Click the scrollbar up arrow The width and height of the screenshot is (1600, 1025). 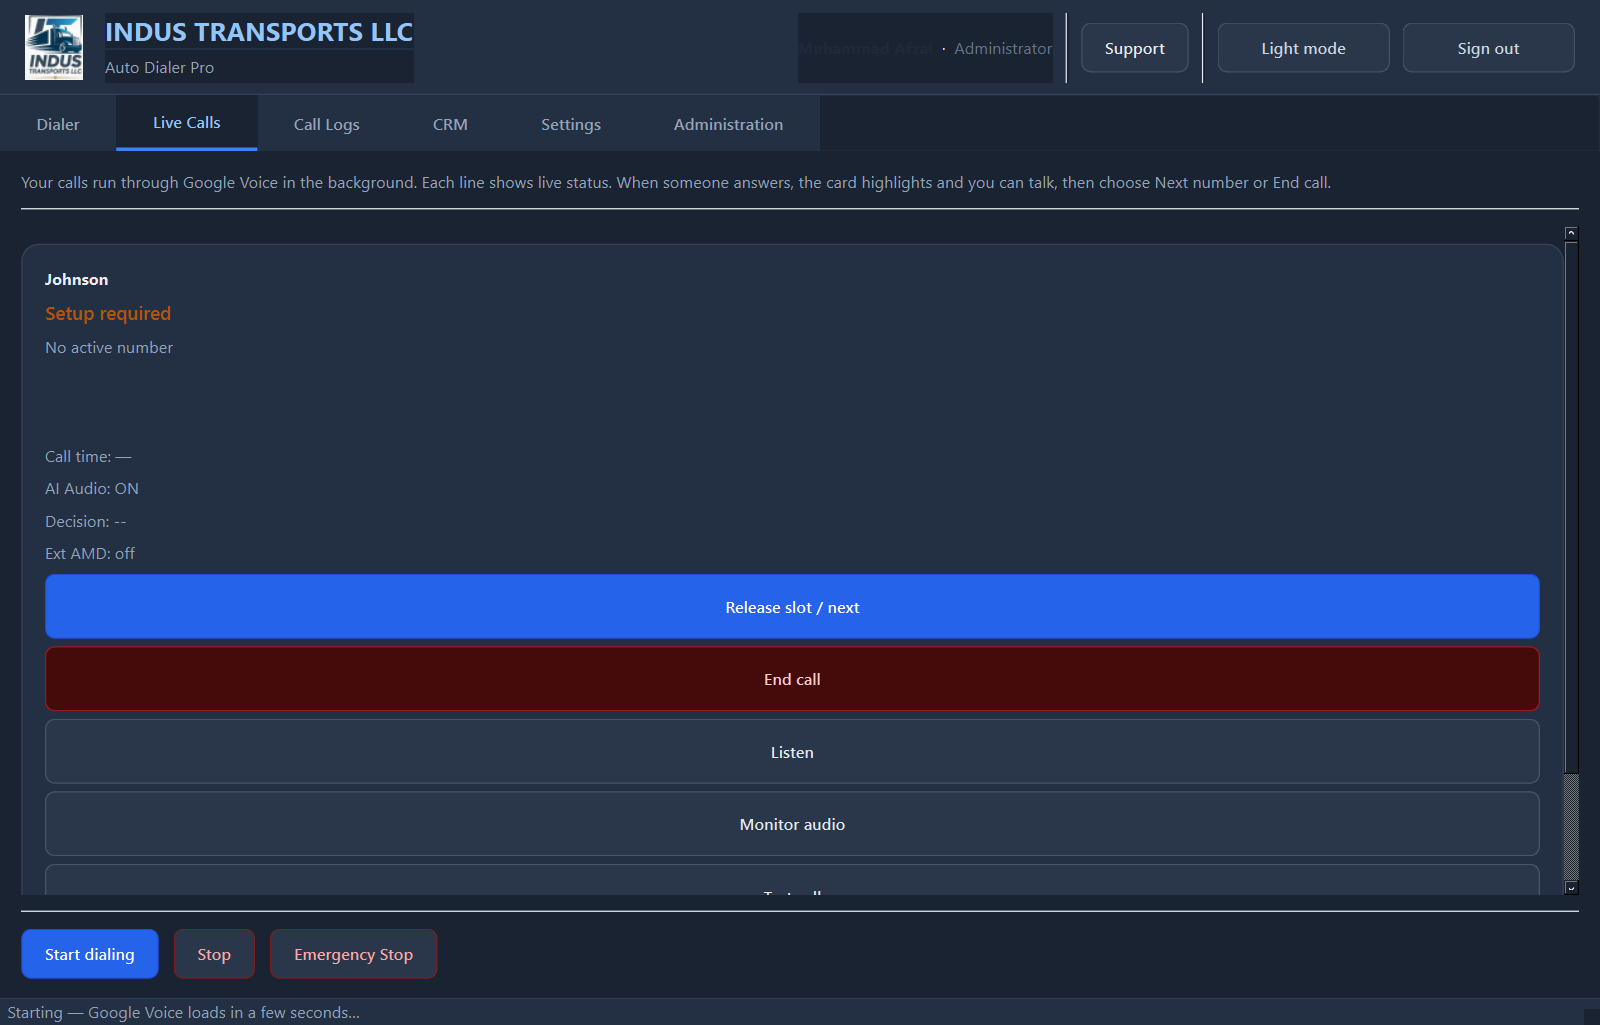[x=1571, y=233]
